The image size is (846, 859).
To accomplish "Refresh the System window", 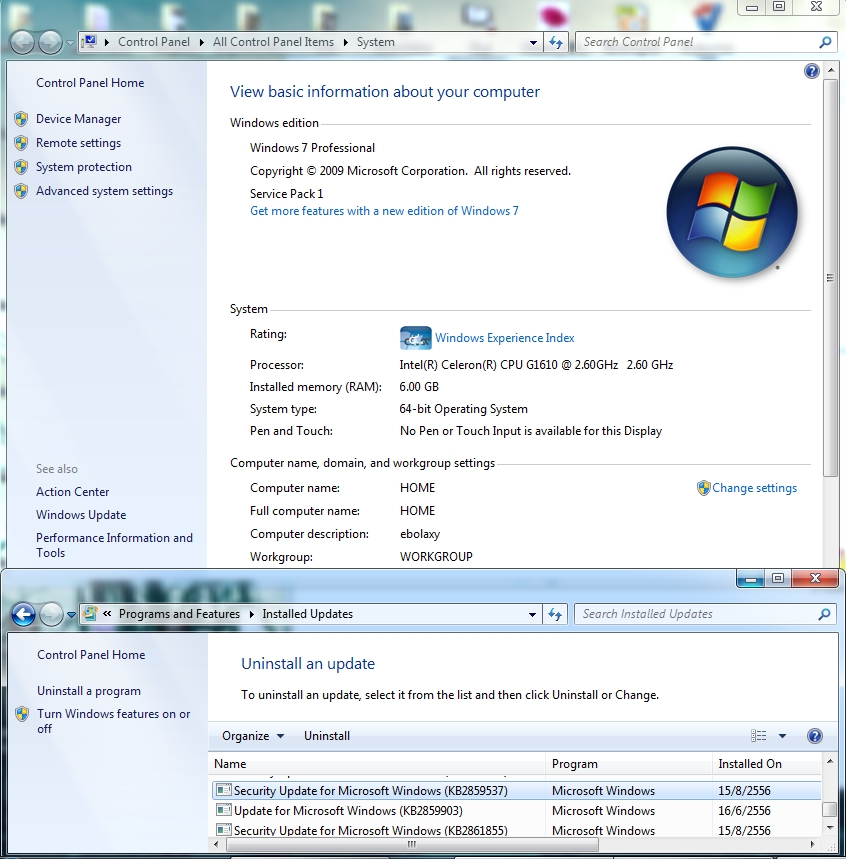I will click(556, 42).
